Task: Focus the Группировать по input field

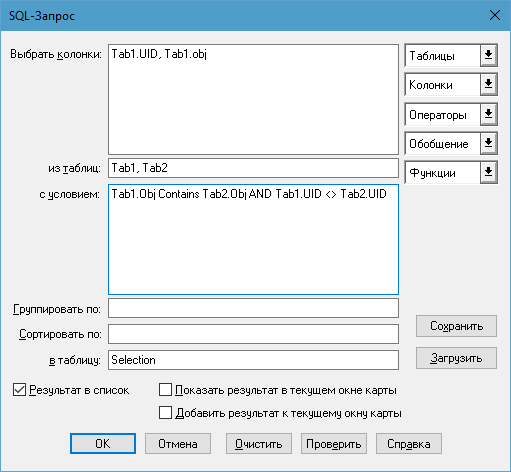Action: tap(253, 308)
